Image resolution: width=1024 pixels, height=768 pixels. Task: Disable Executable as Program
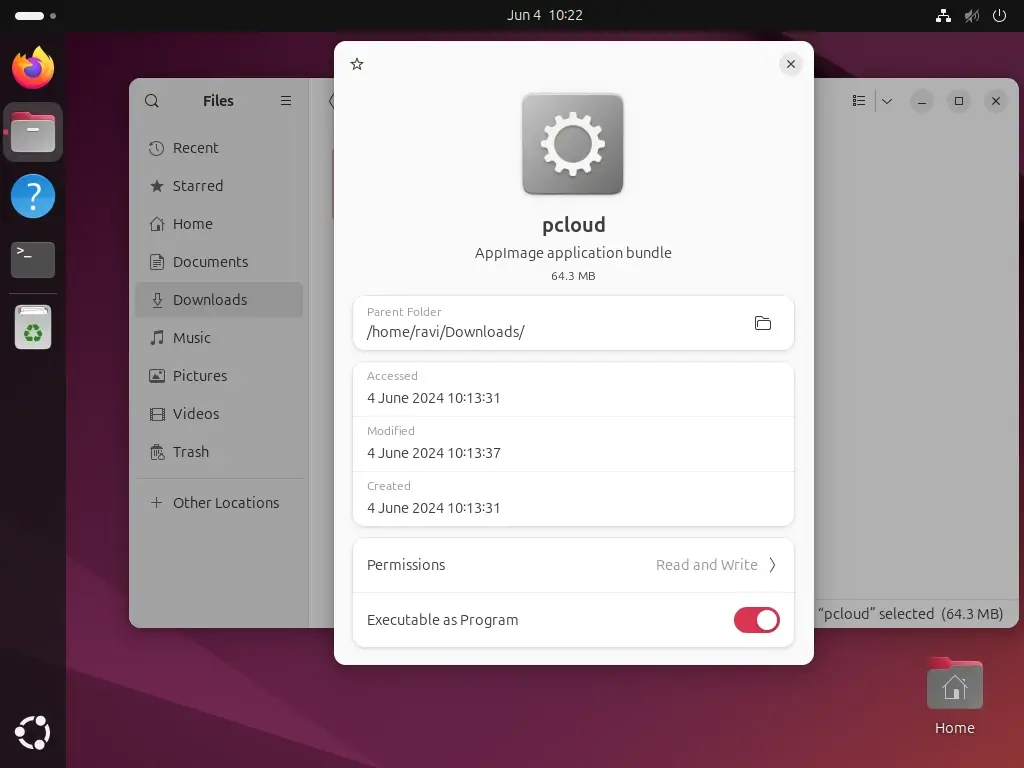click(x=756, y=620)
